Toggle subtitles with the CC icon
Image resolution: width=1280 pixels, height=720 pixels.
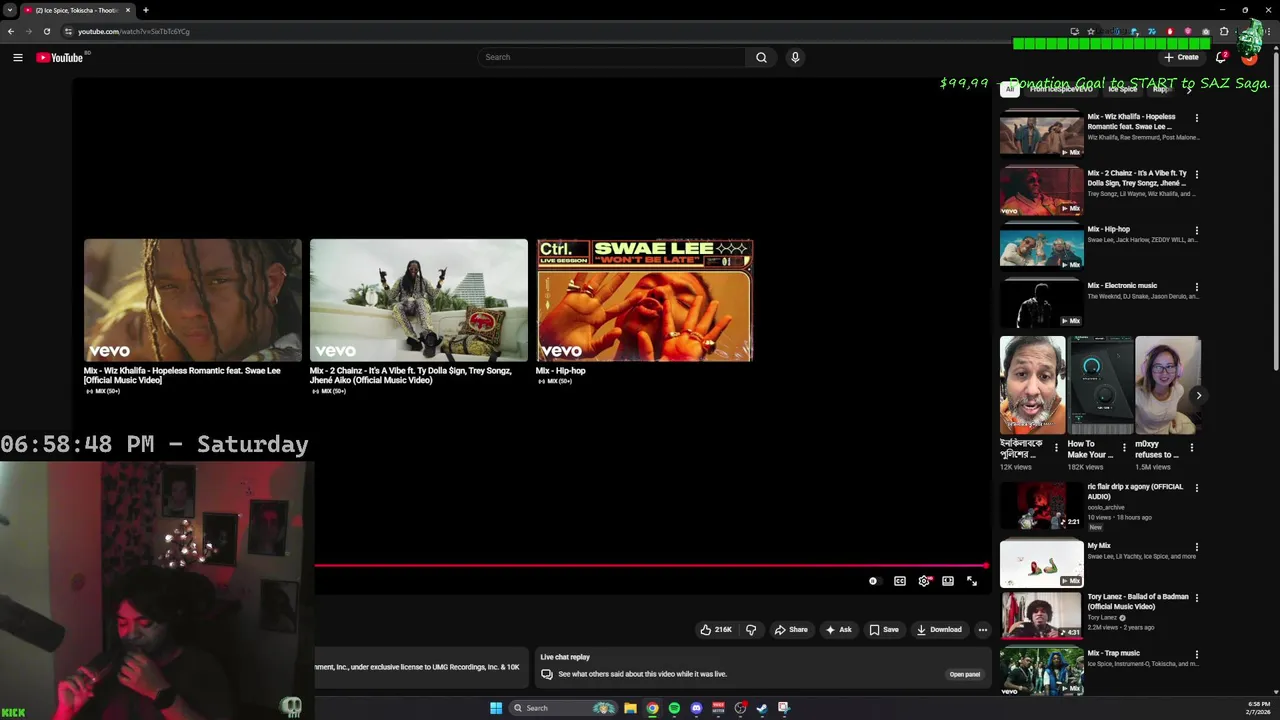pyautogui.click(x=900, y=581)
